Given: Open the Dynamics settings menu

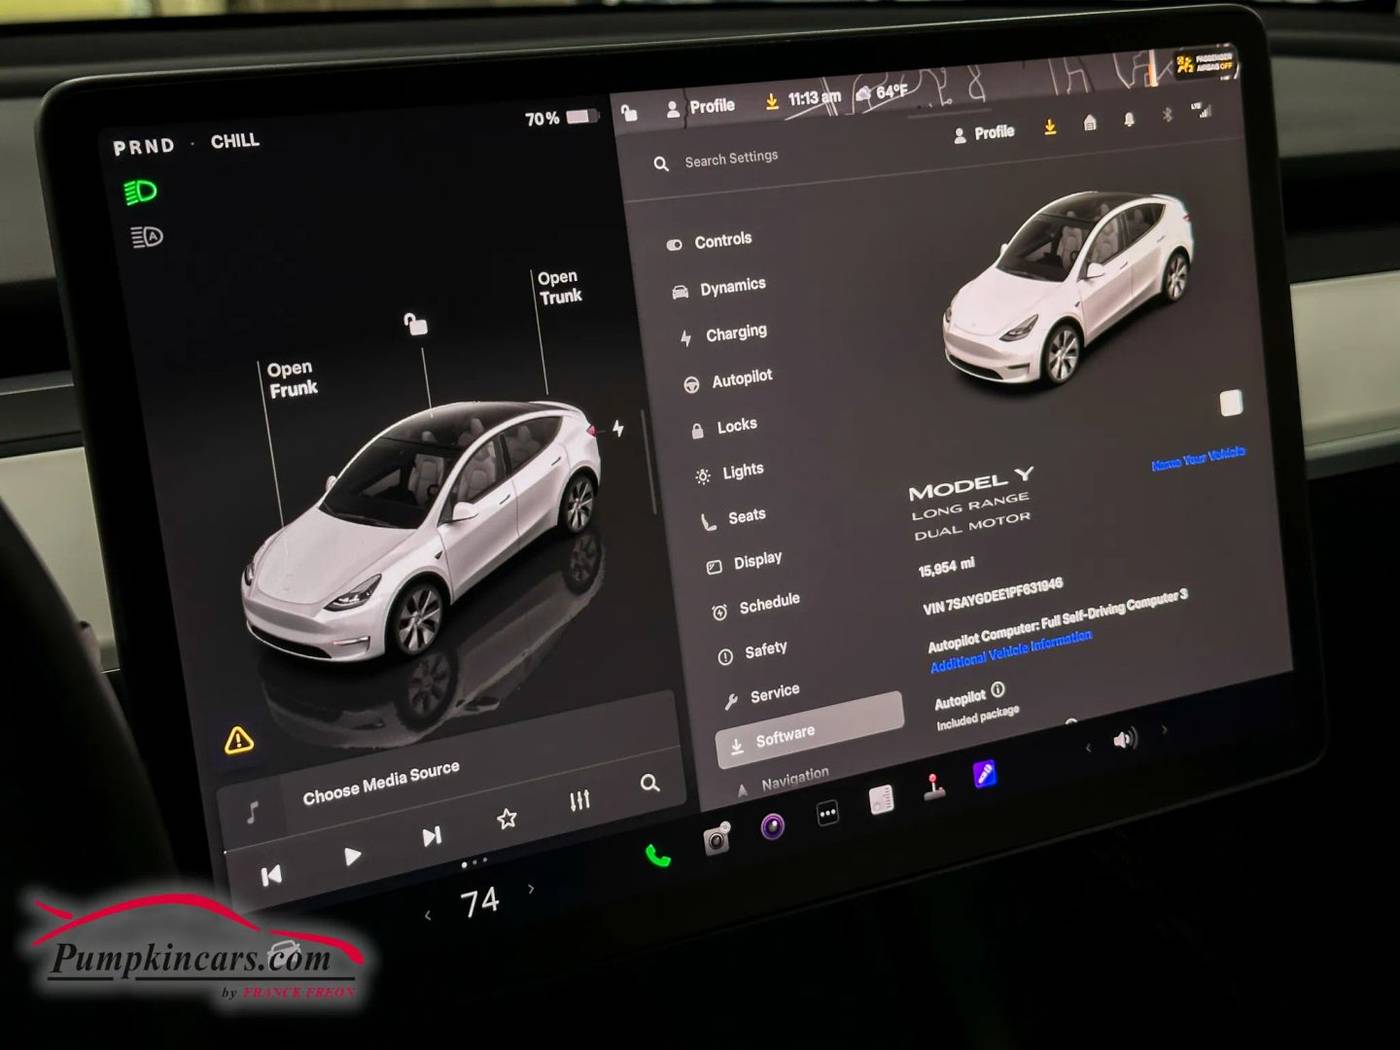Looking at the screenshot, I should coord(719,288).
